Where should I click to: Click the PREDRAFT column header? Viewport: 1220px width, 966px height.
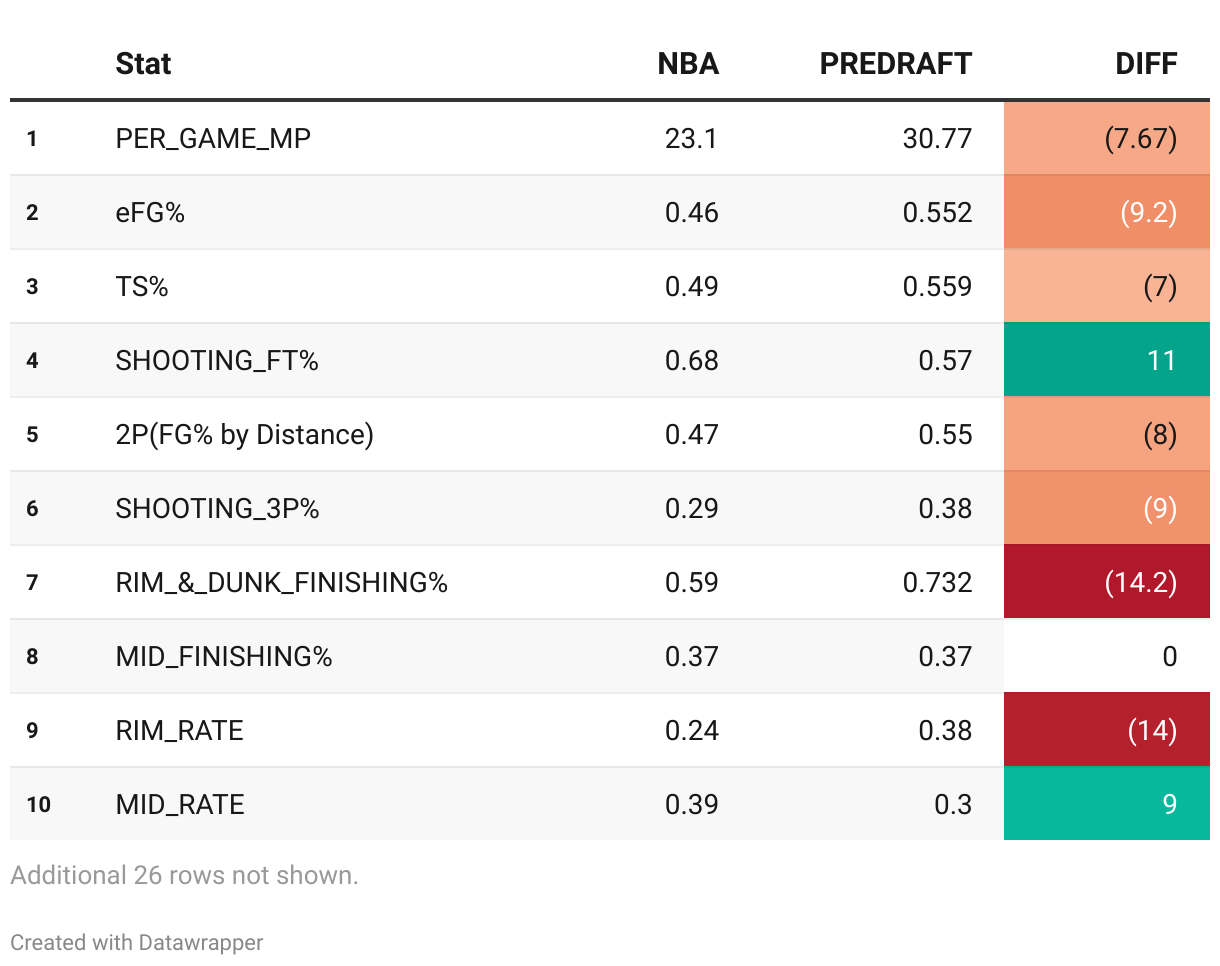click(x=895, y=64)
